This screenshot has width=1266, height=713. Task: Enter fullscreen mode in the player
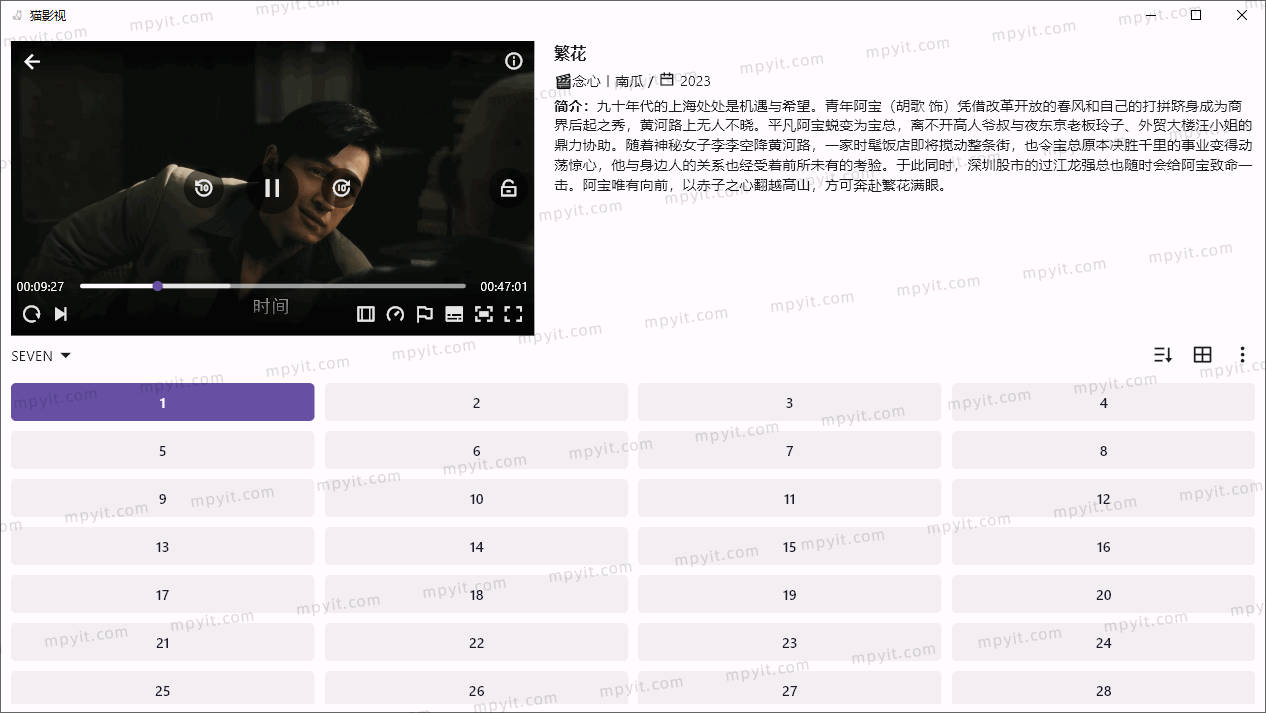click(513, 314)
